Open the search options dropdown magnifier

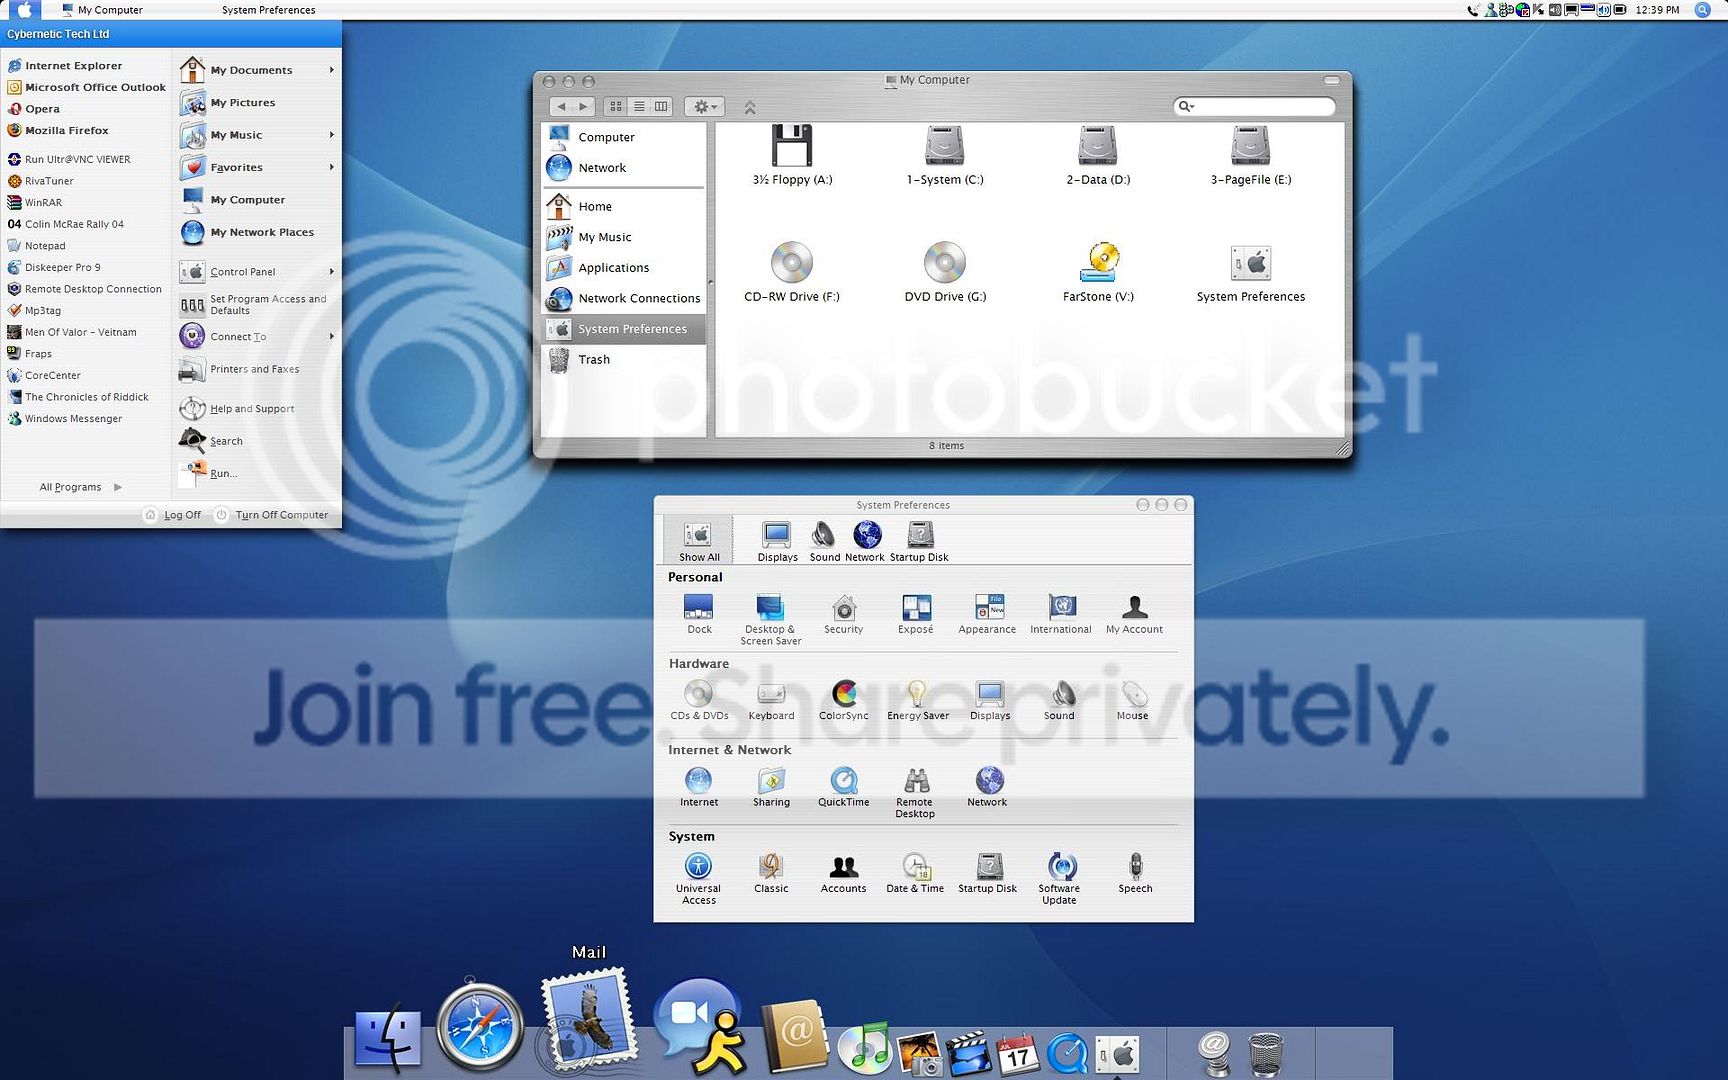tap(1187, 106)
